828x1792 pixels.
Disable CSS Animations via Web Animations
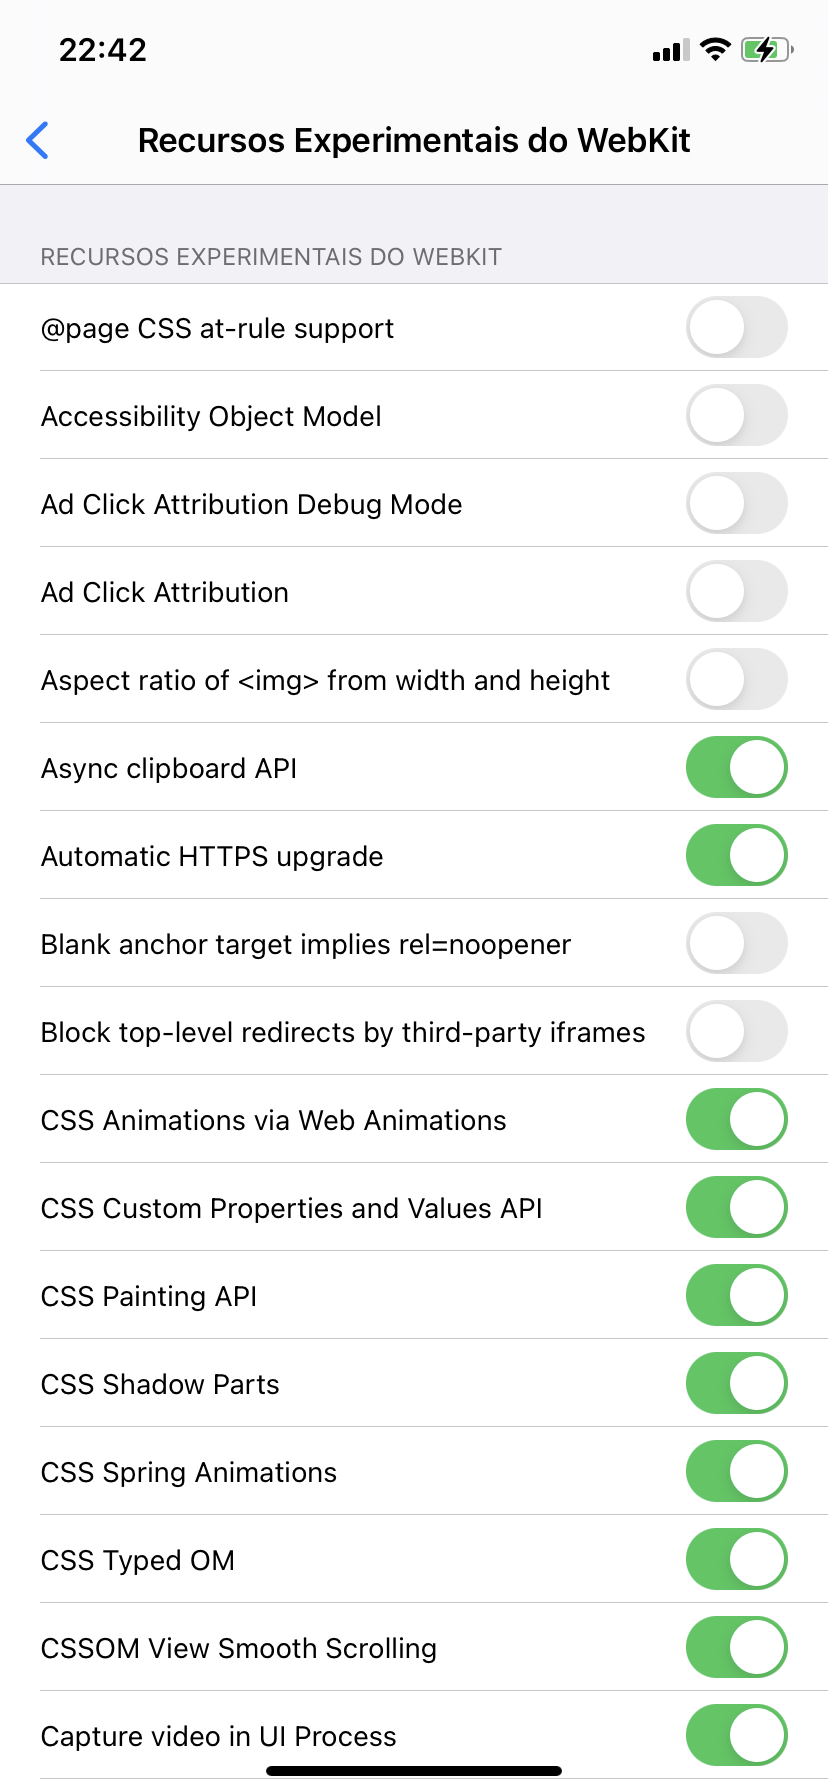[736, 1119]
